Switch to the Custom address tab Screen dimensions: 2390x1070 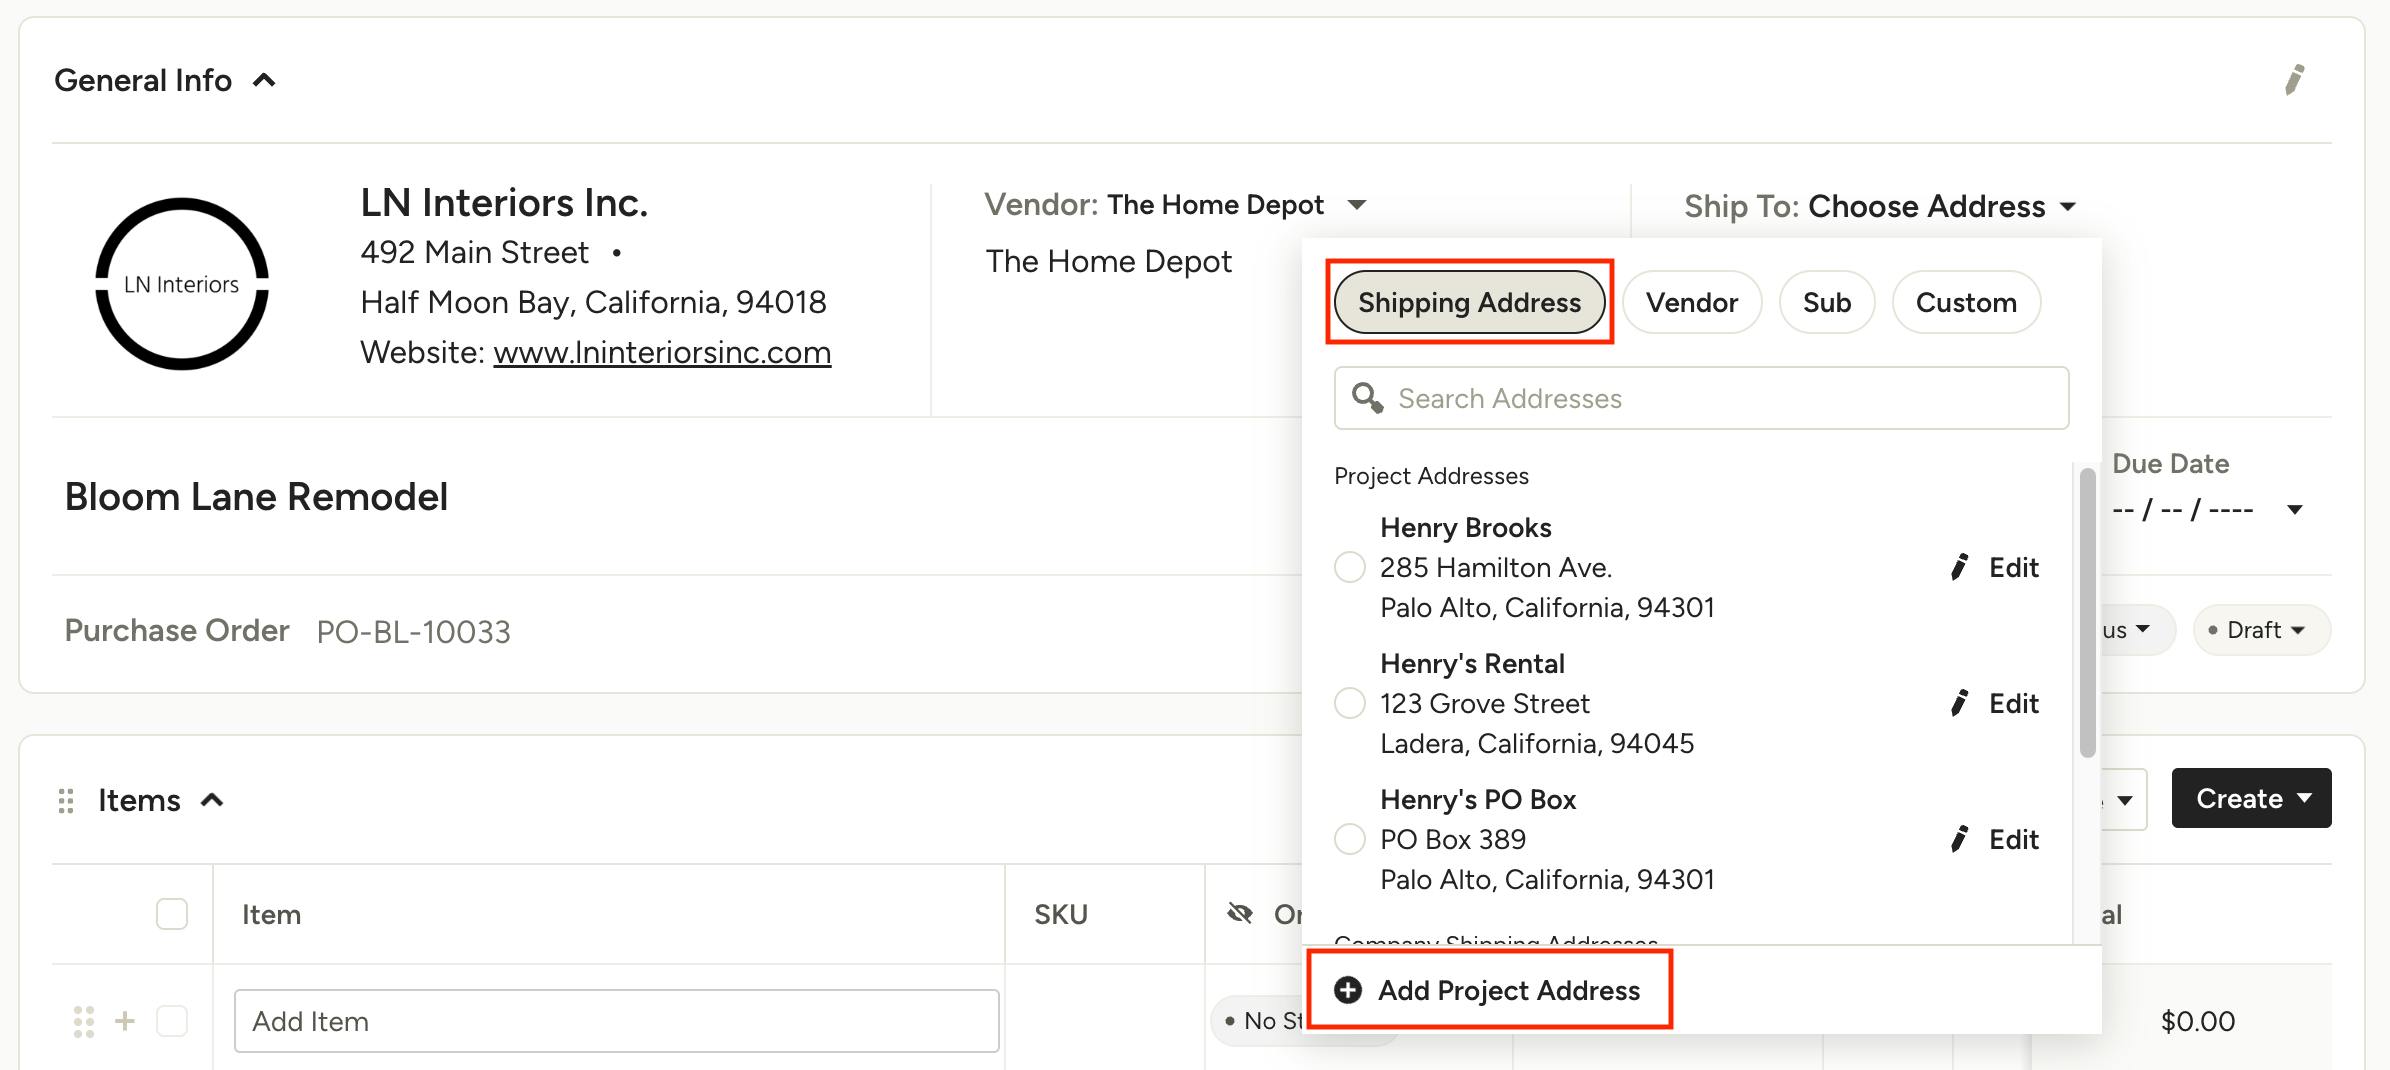coord(1966,302)
